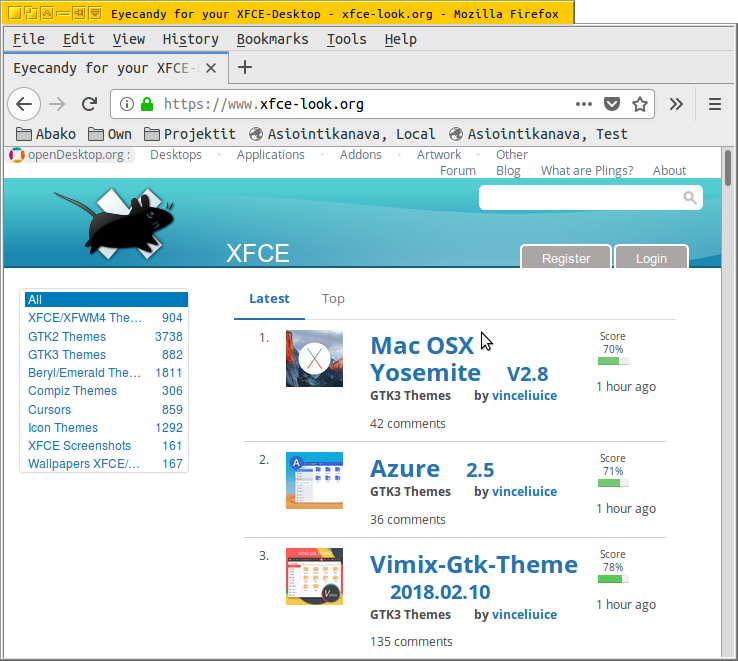This screenshot has width=738, height=661.
Task: Show site information via the info icon
Action: tap(127, 104)
